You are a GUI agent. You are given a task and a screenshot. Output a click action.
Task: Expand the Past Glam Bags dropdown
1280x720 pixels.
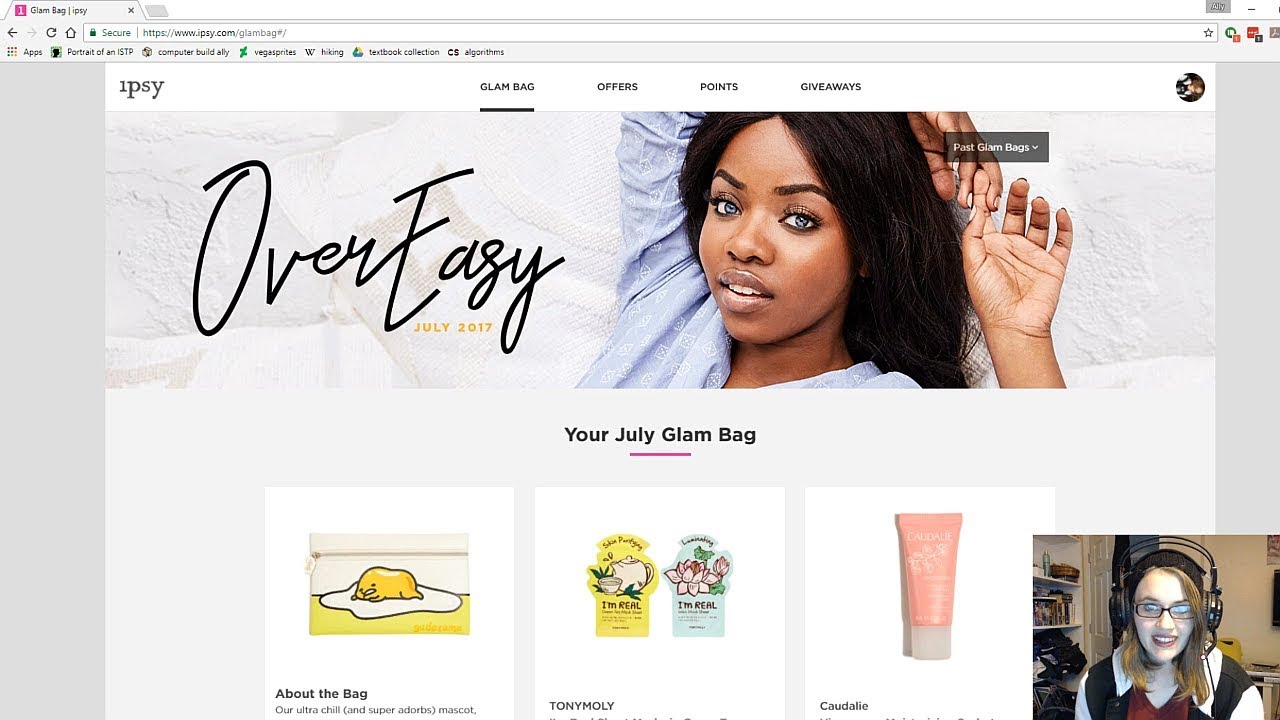coord(996,147)
